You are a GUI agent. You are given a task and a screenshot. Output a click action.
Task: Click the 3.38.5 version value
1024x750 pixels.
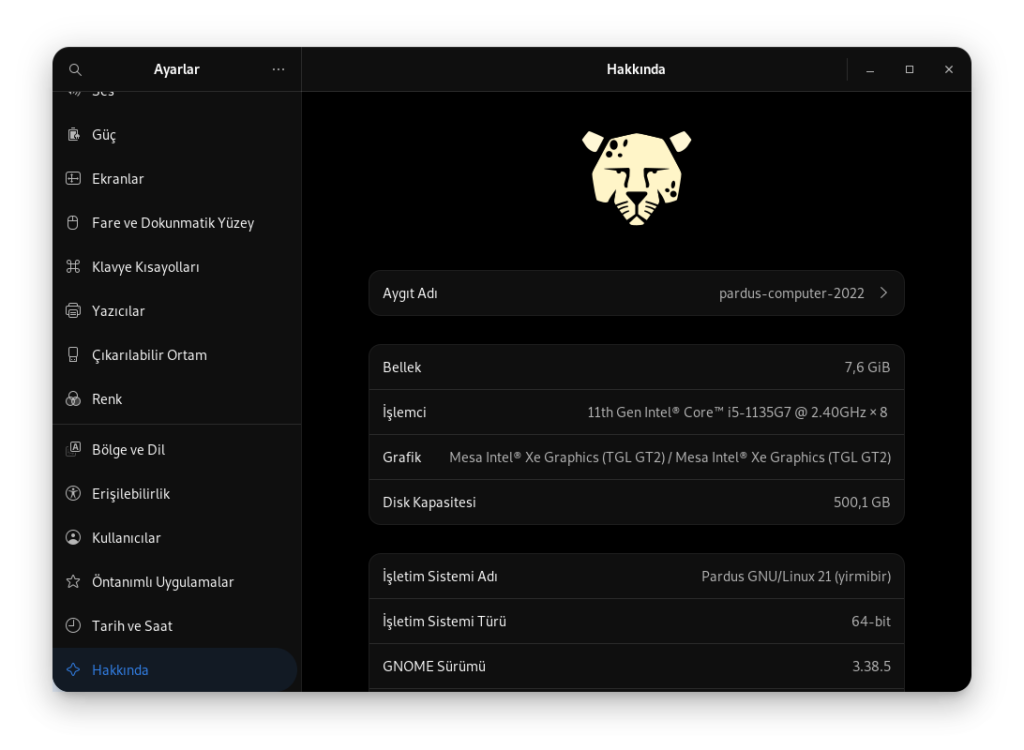click(871, 666)
